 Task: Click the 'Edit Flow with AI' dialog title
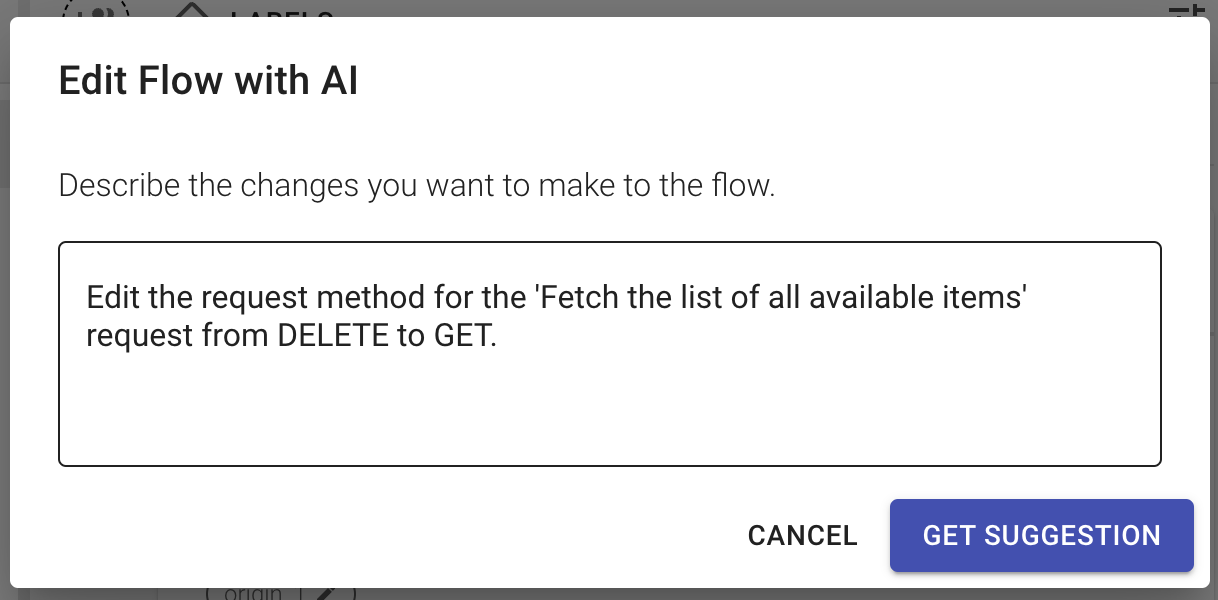[x=208, y=80]
